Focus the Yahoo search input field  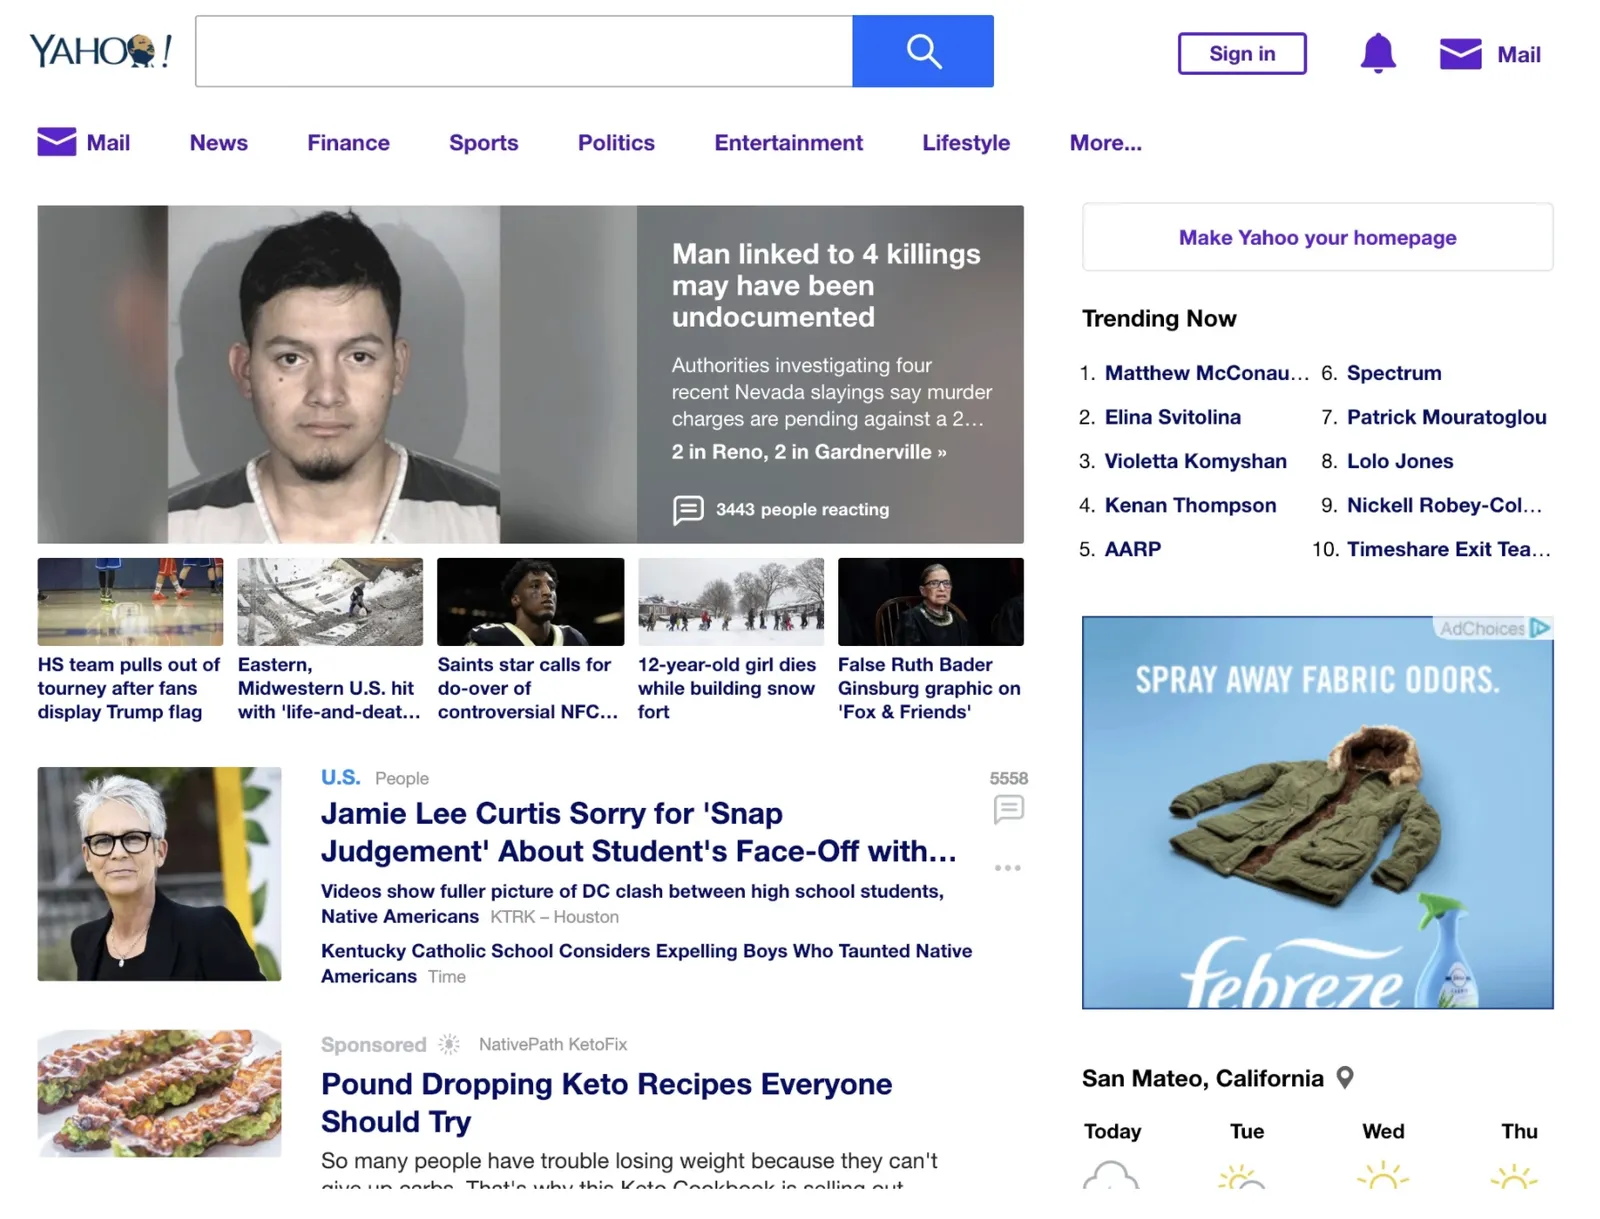[x=524, y=51]
